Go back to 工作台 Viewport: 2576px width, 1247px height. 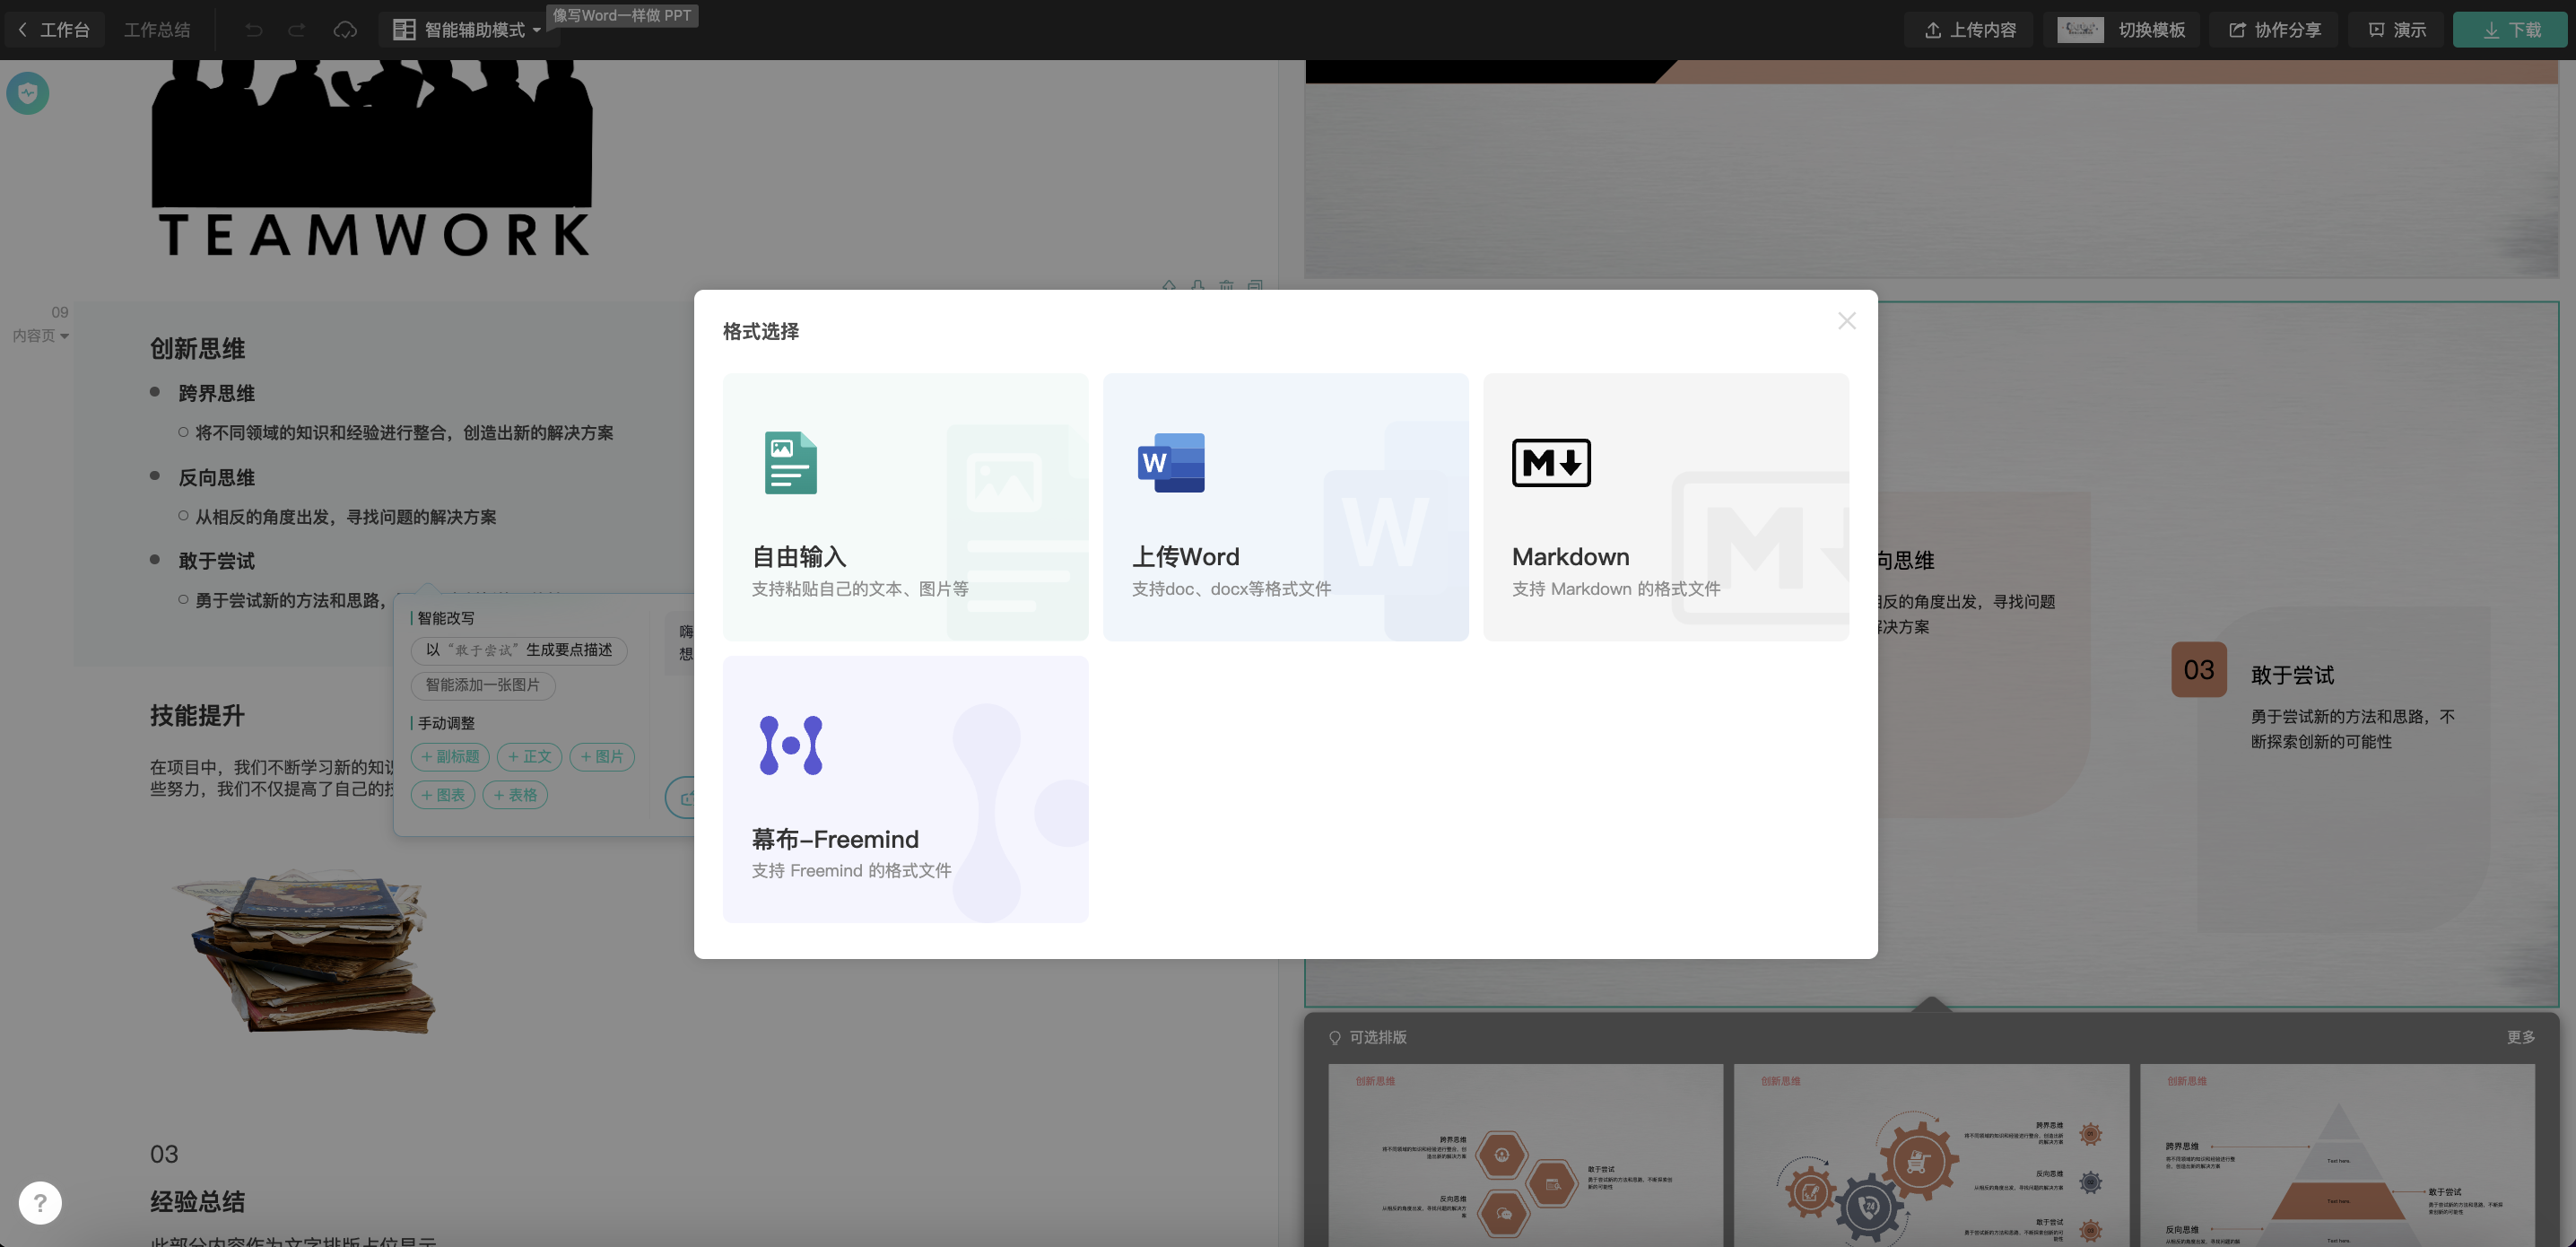[55, 30]
